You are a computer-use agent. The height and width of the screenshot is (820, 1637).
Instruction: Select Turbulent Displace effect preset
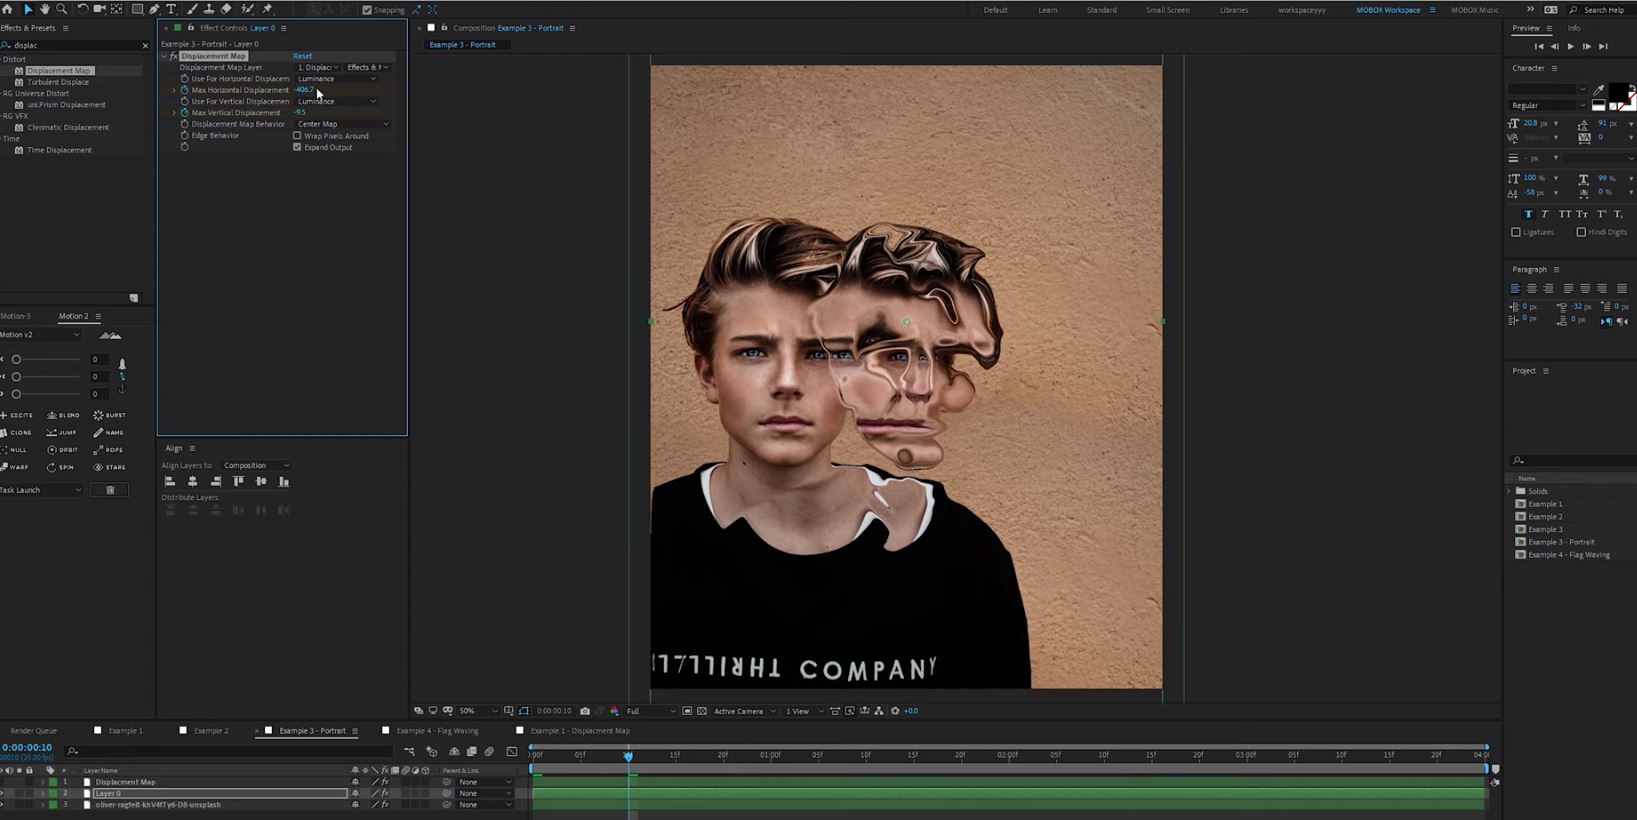click(x=58, y=82)
